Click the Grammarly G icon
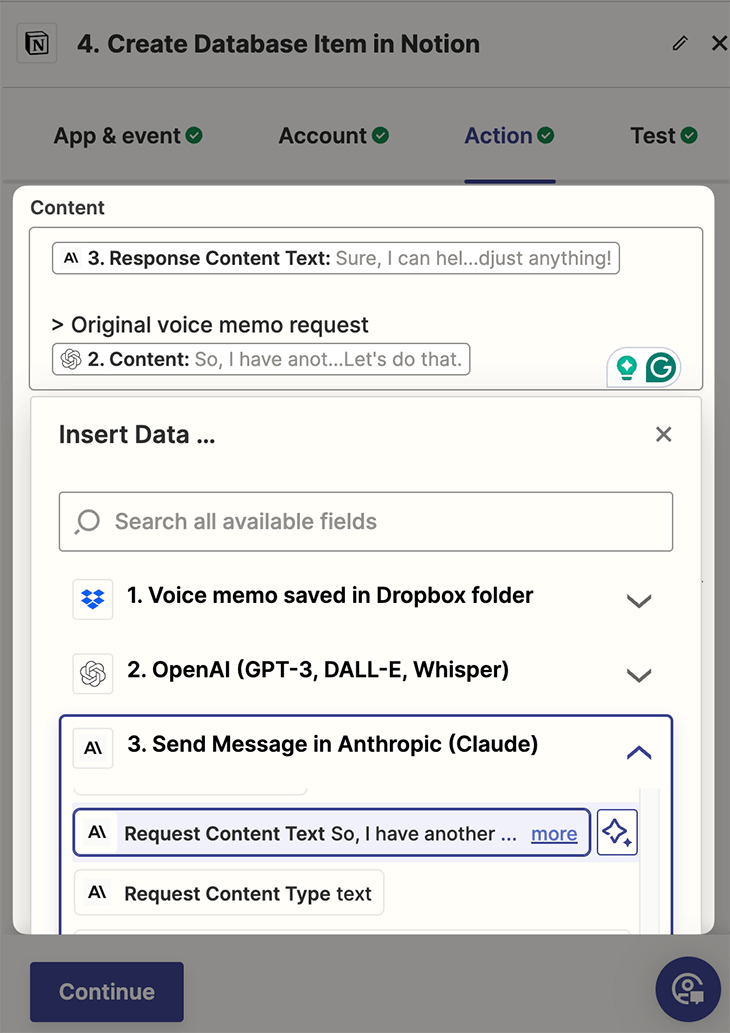The image size is (730, 1033). [661, 368]
